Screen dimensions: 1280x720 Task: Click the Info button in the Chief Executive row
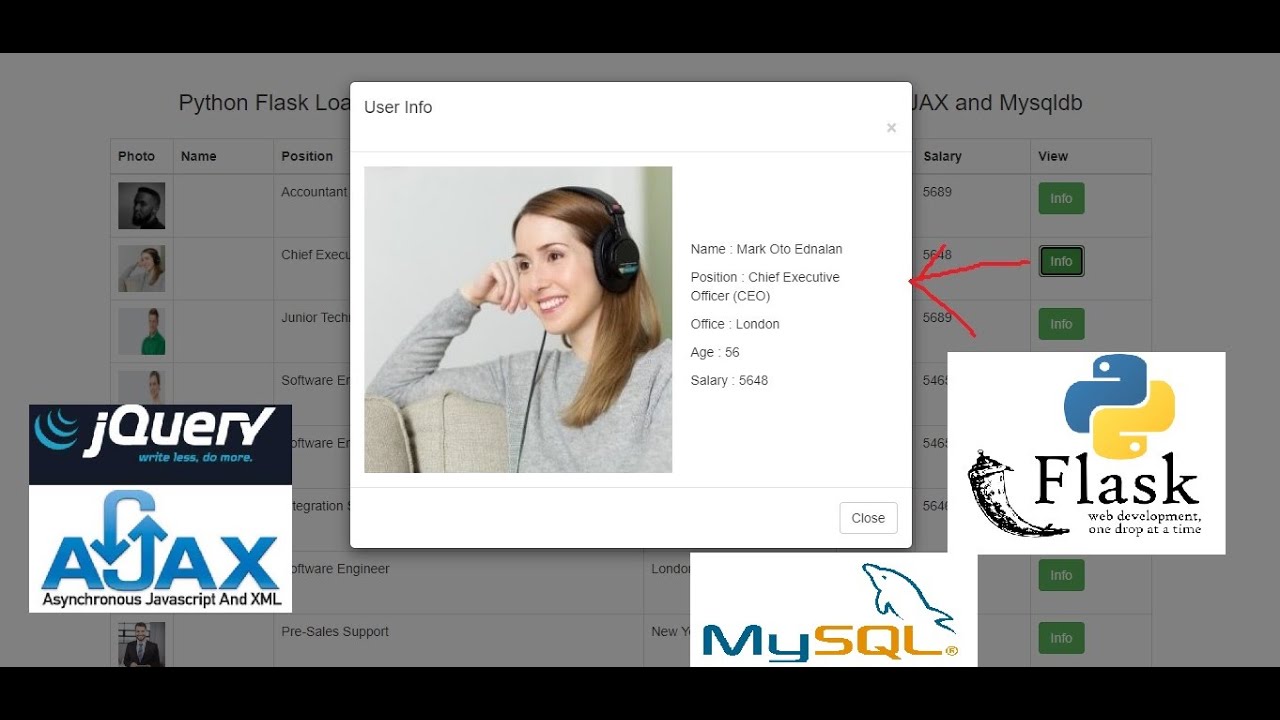click(x=1061, y=261)
